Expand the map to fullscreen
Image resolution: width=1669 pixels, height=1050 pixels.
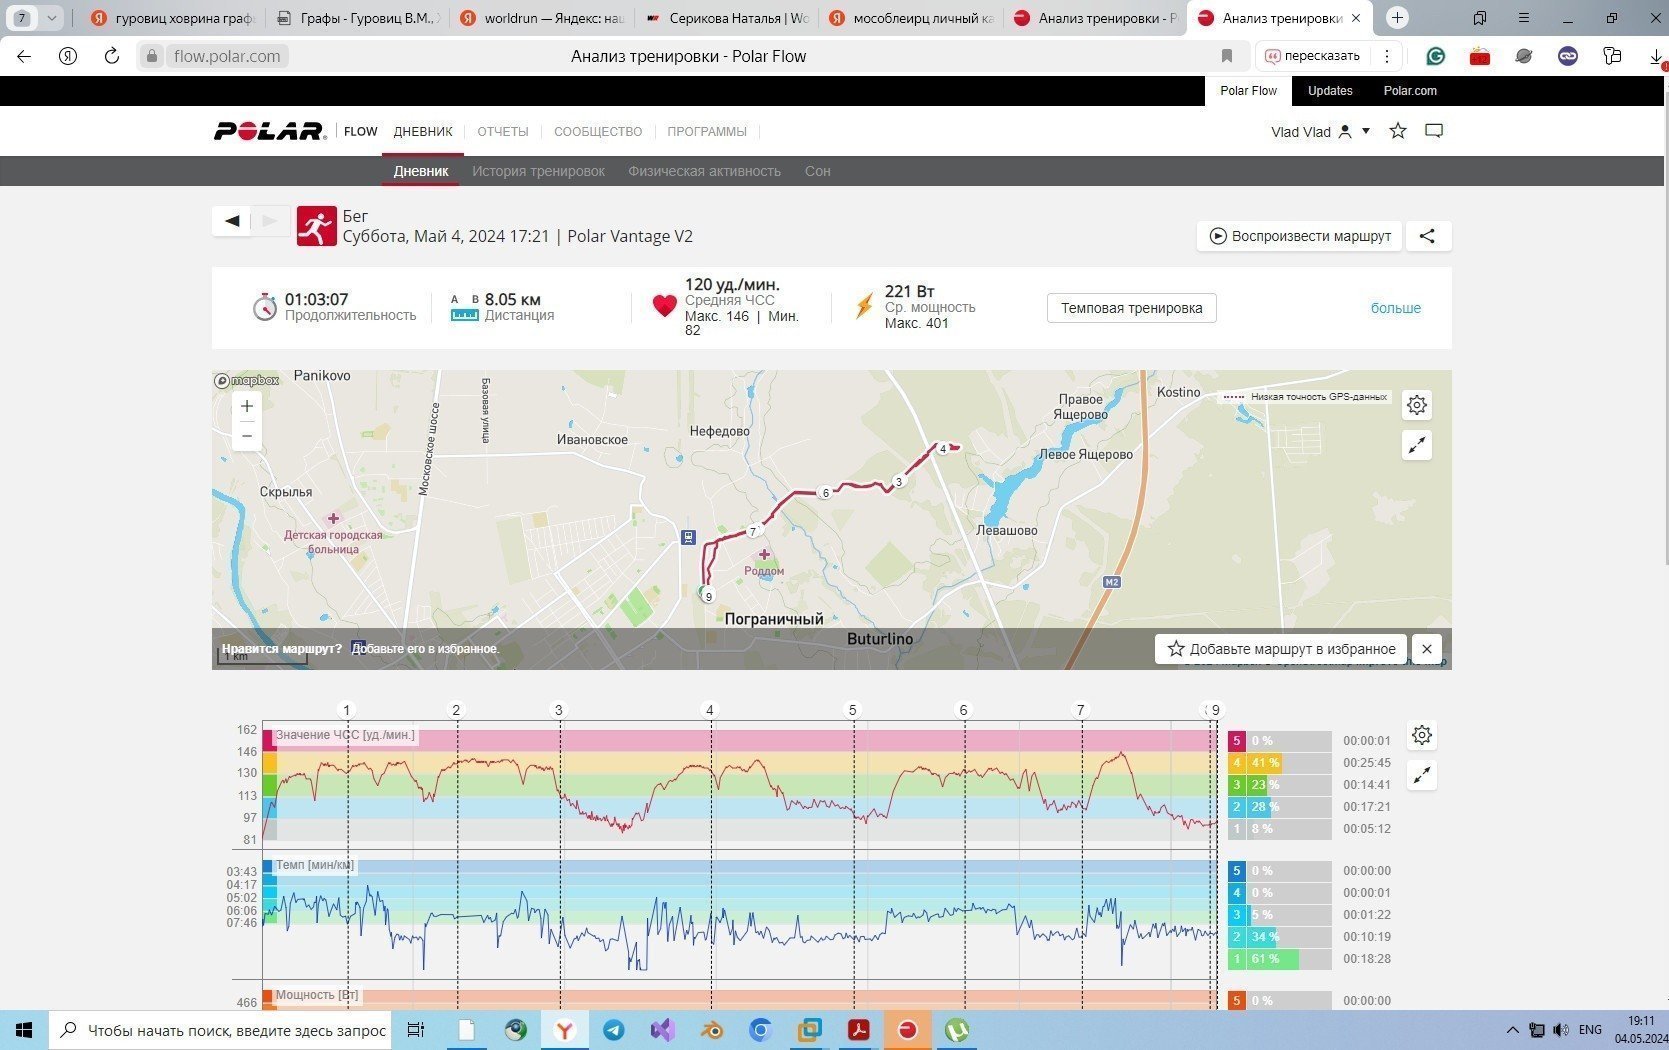point(1417,445)
